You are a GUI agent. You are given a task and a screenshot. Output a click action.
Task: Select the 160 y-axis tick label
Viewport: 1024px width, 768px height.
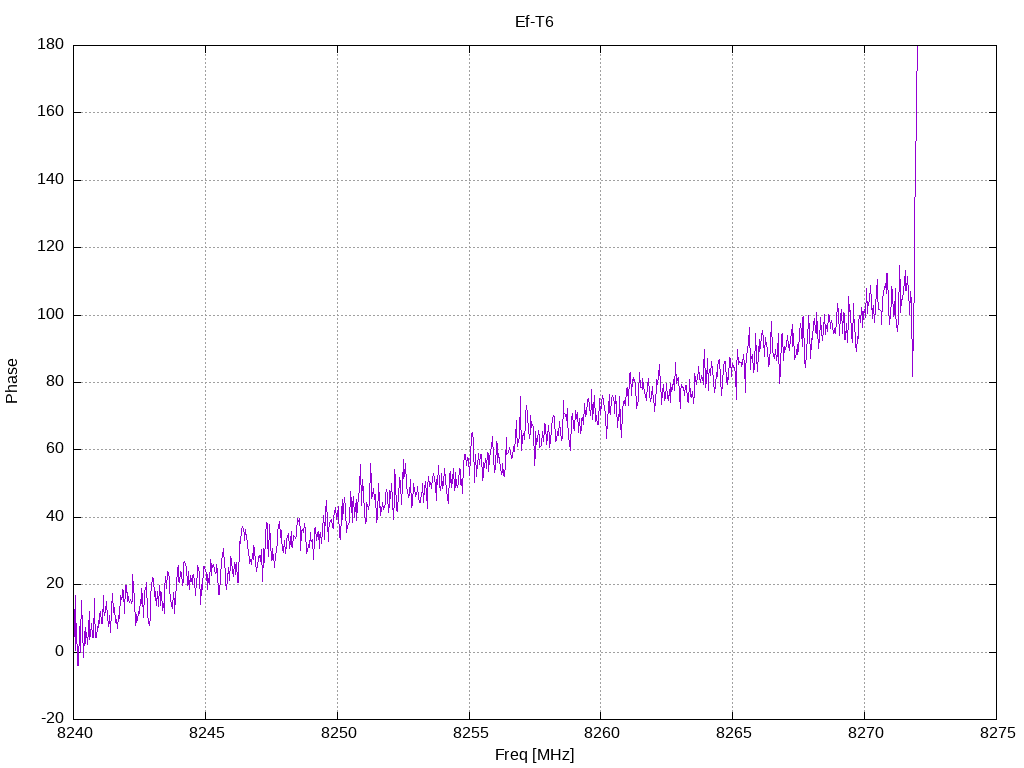pos(51,112)
